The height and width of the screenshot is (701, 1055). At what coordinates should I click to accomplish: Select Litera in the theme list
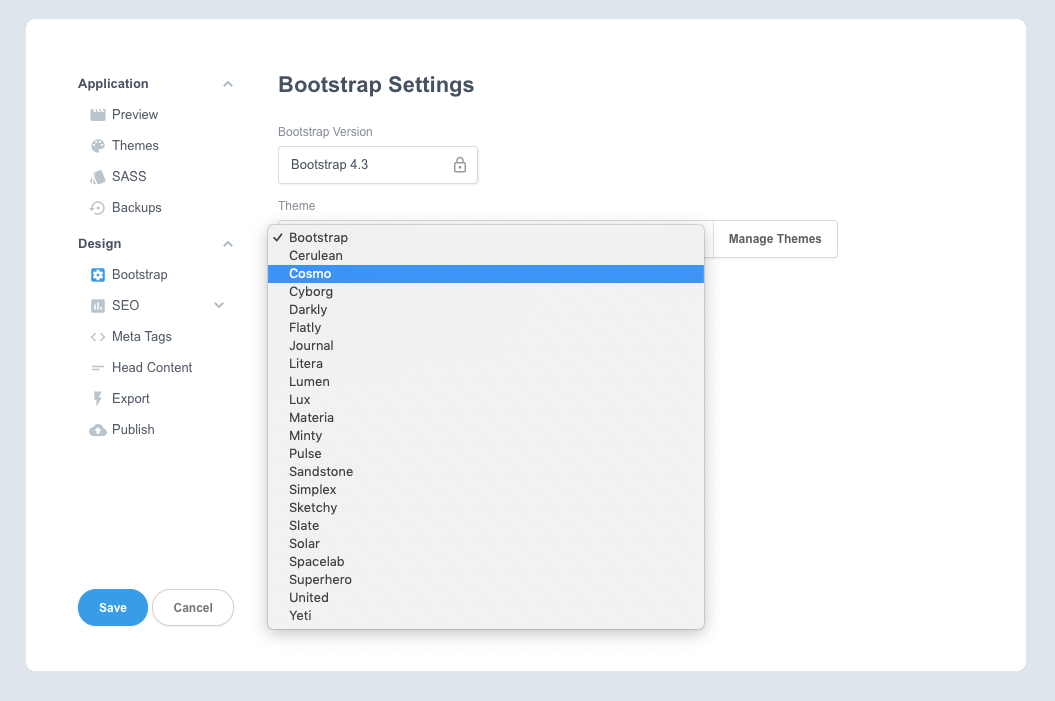click(486, 364)
